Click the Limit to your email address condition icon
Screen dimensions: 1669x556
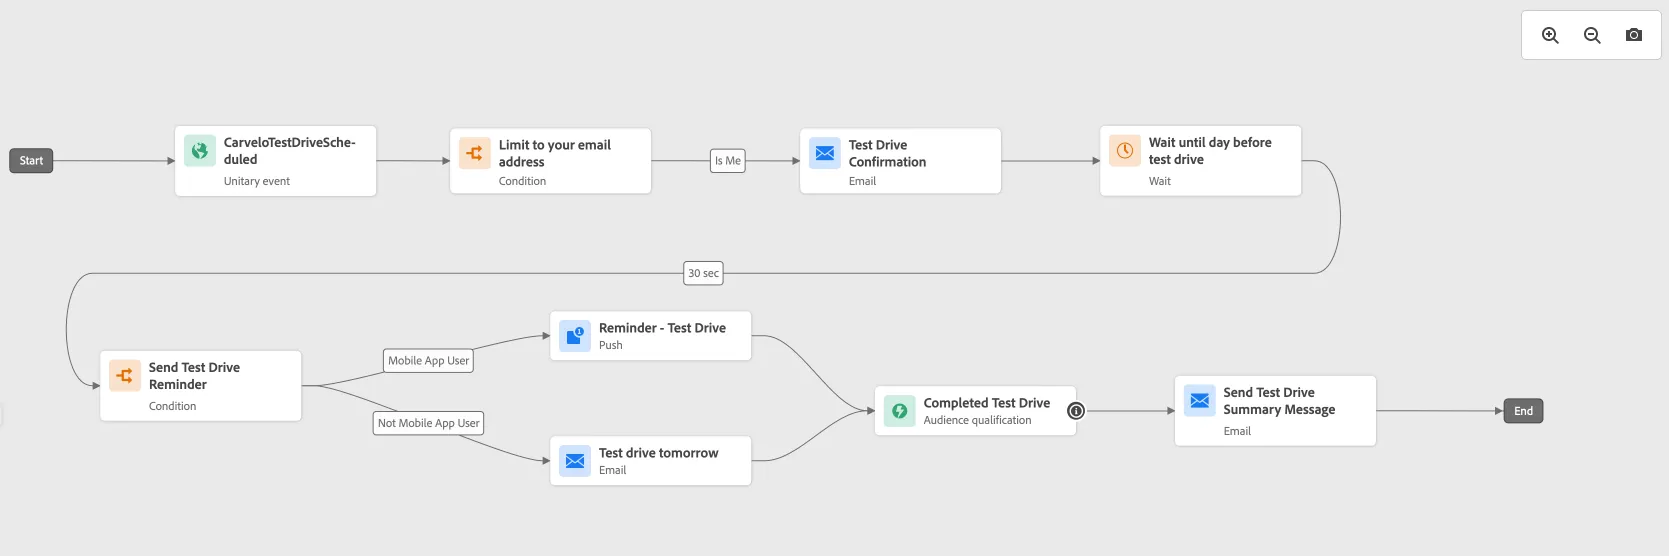475,153
